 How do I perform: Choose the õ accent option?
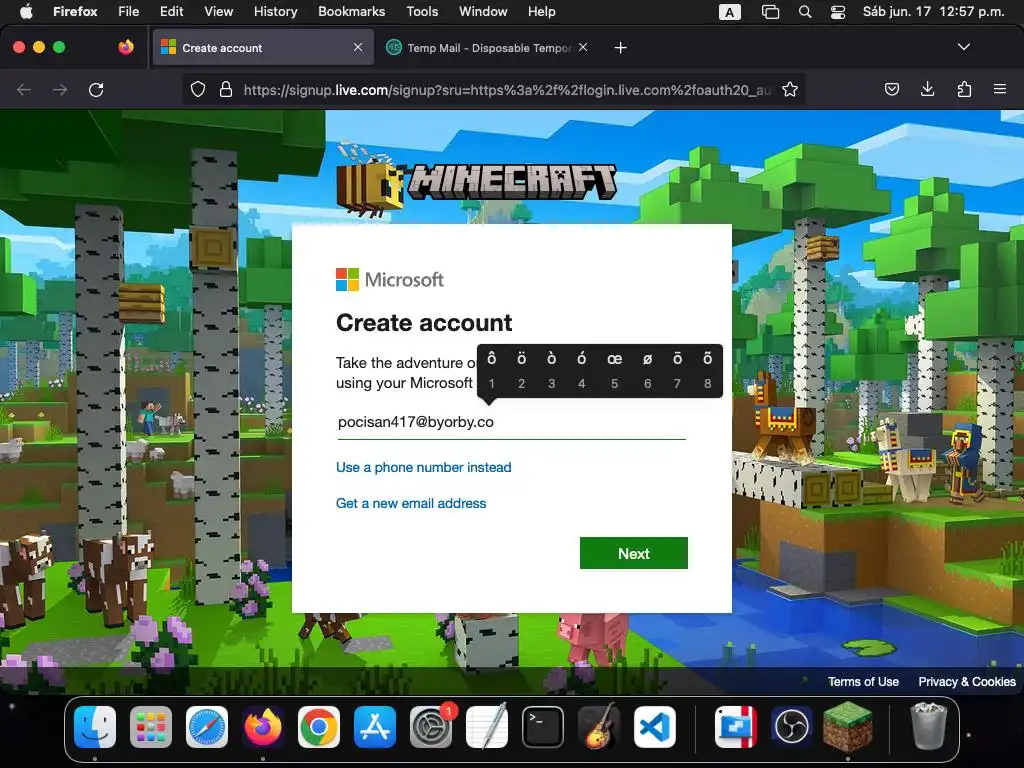pyautogui.click(x=707, y=370)
